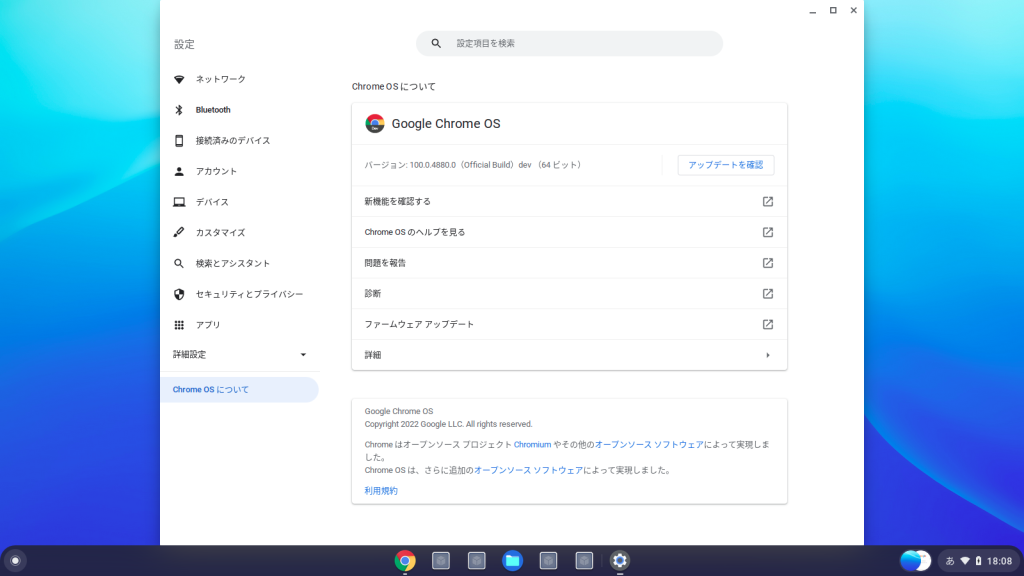The height and width of the screenshot is (576, 1024).
Task: Click the search icon in settings search bar
Action: point(436,43)
